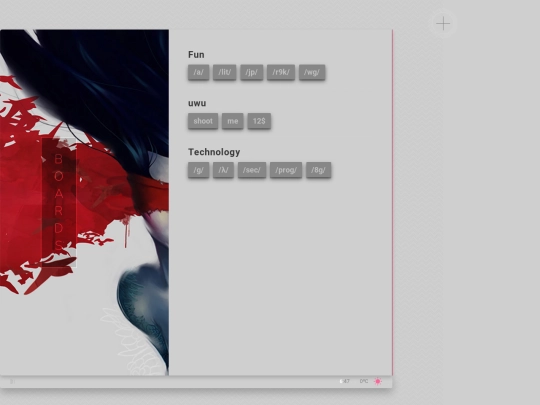Screen dimensions: 540x405
Task: Click the clock reading in status bar
Action: click(x=345, y=381)
